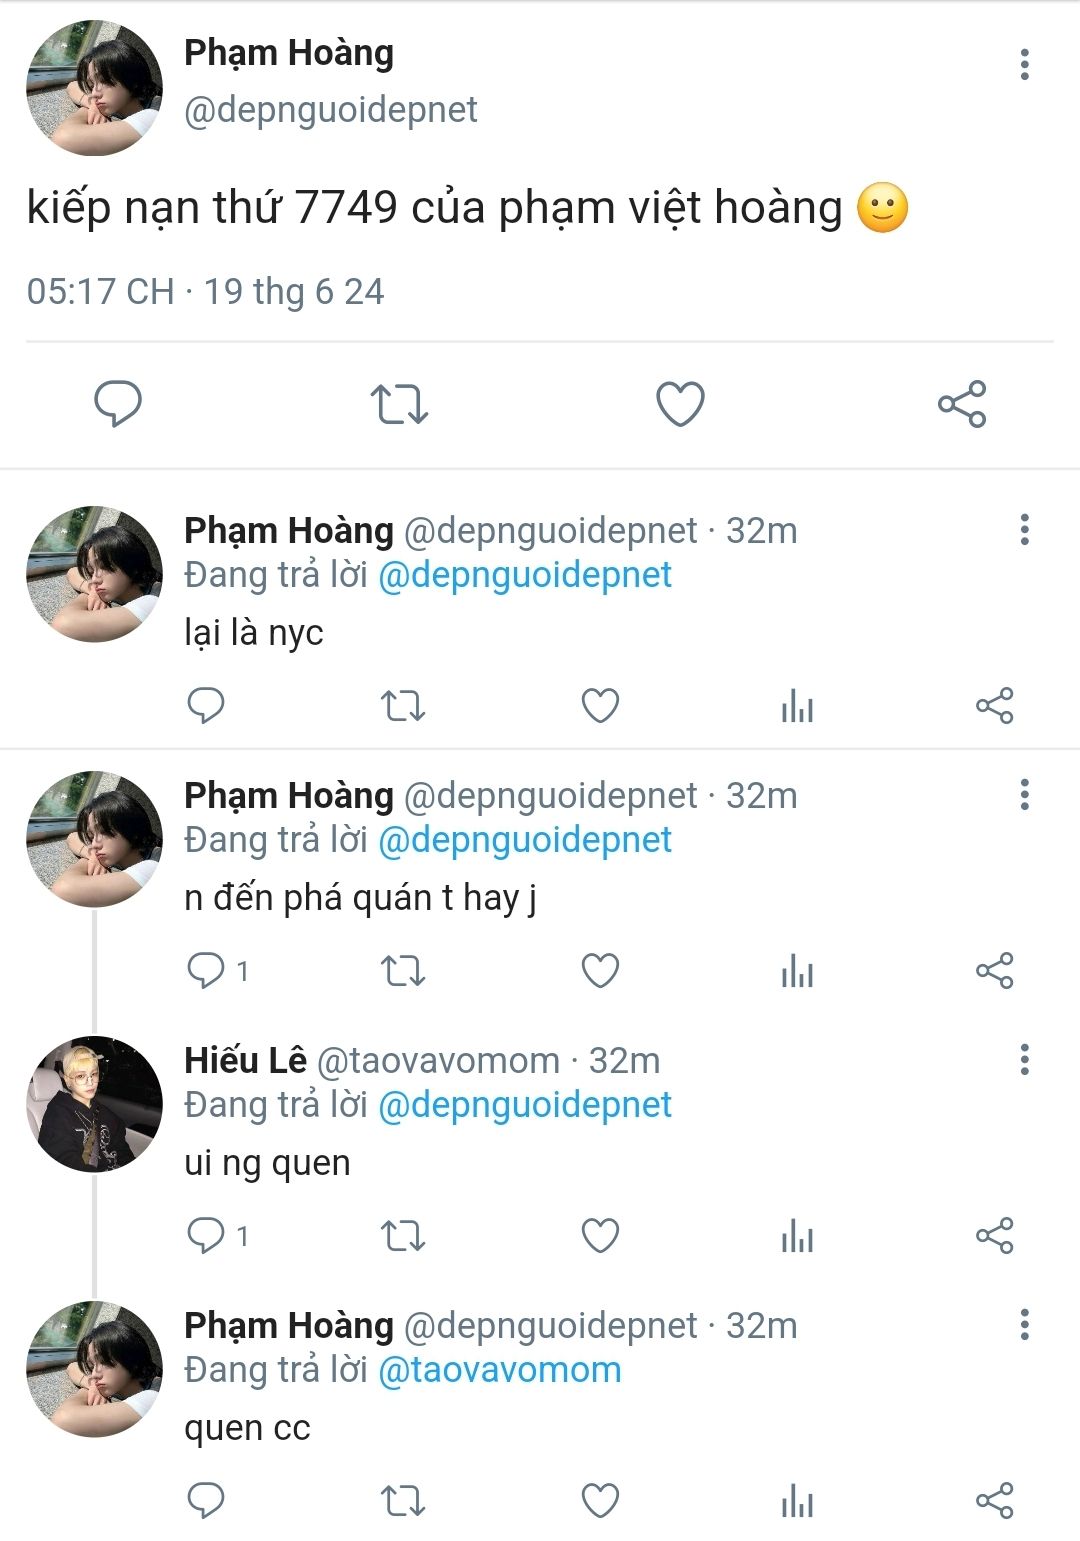Open Phạm Hoàng's avatar on main tweet
Viewport: 1080px width, 1541px height.
coord(94,88)
